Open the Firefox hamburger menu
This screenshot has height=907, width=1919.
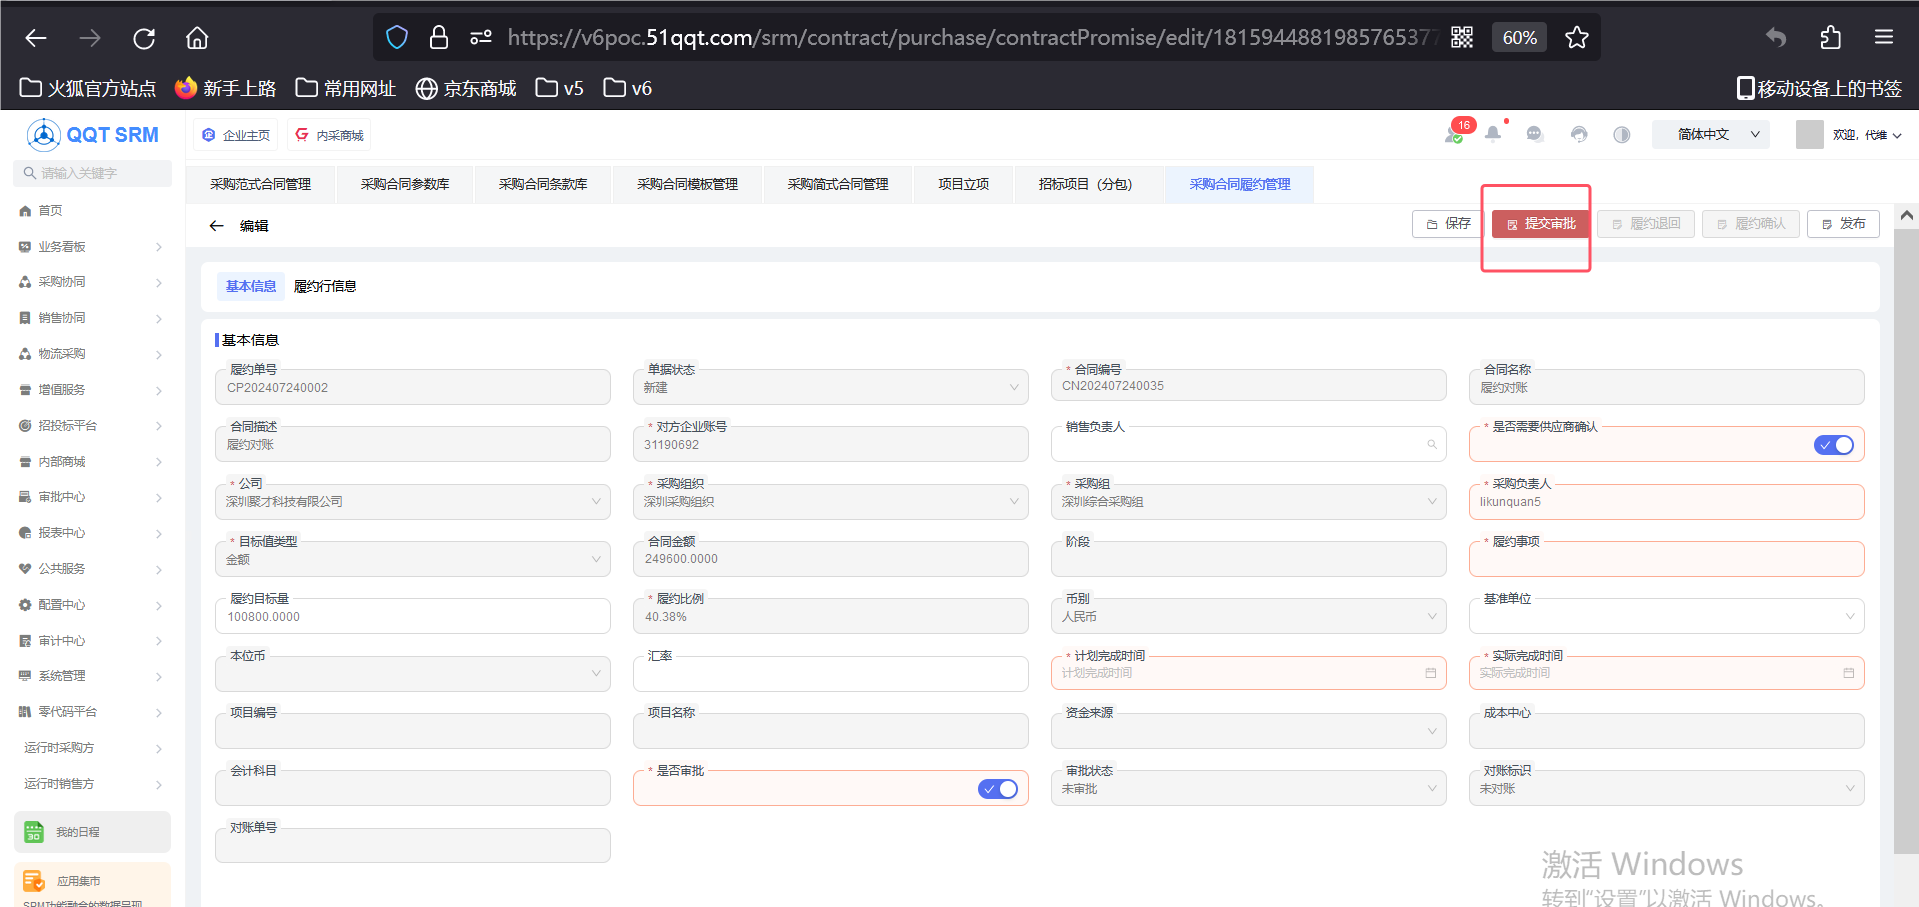click(x=1884, y=38)
